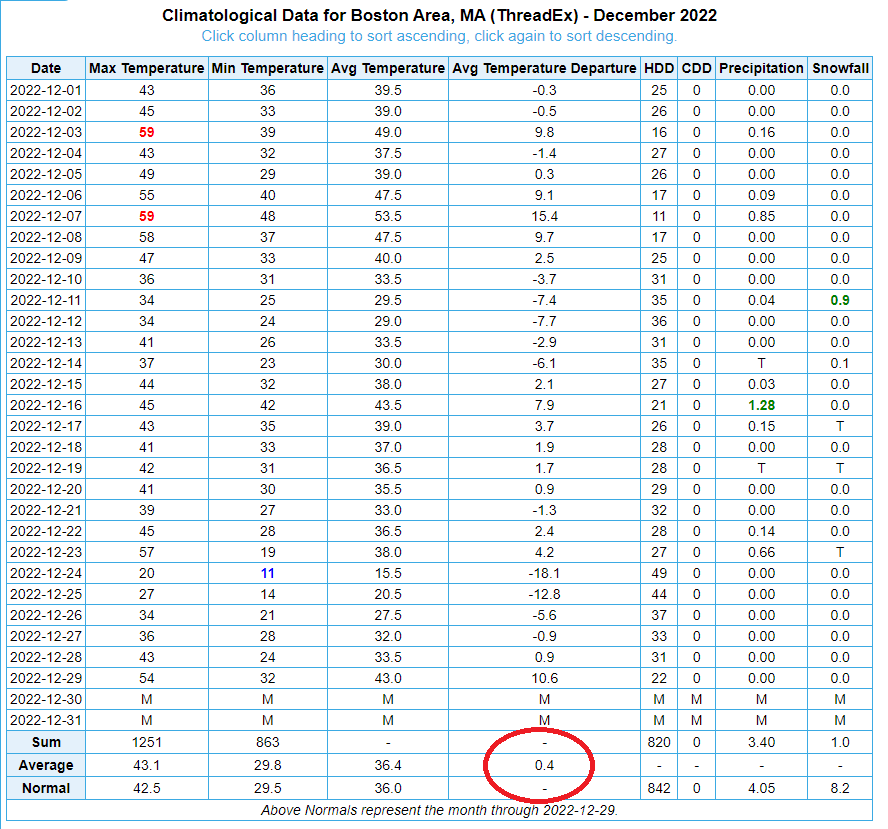Click the Average row label

[46, 766]
